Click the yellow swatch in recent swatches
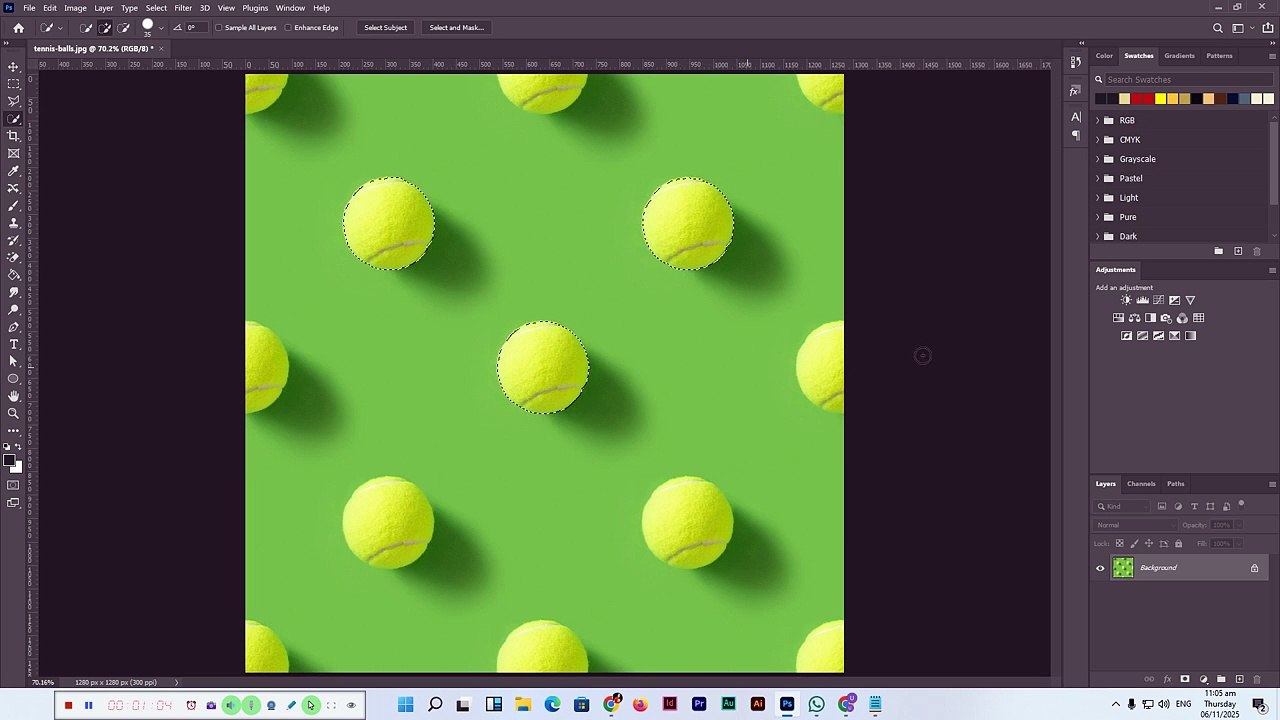The image size is (1280, 720). coord(1160,98)
